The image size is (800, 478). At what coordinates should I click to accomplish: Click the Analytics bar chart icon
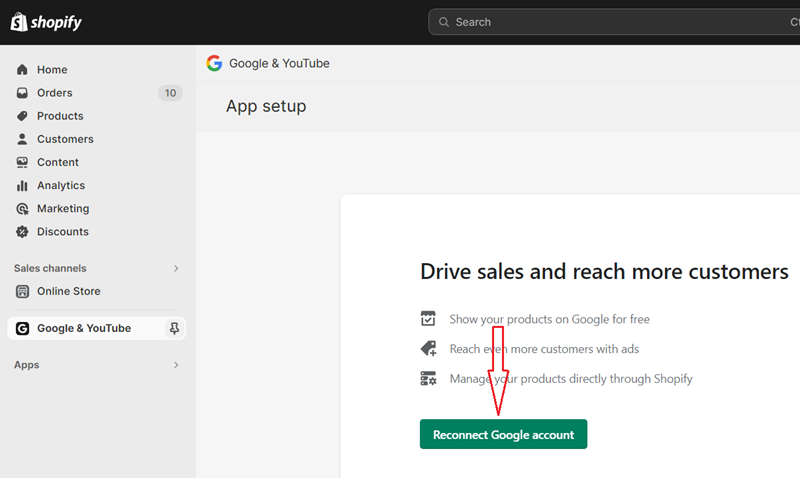(22, 185)
